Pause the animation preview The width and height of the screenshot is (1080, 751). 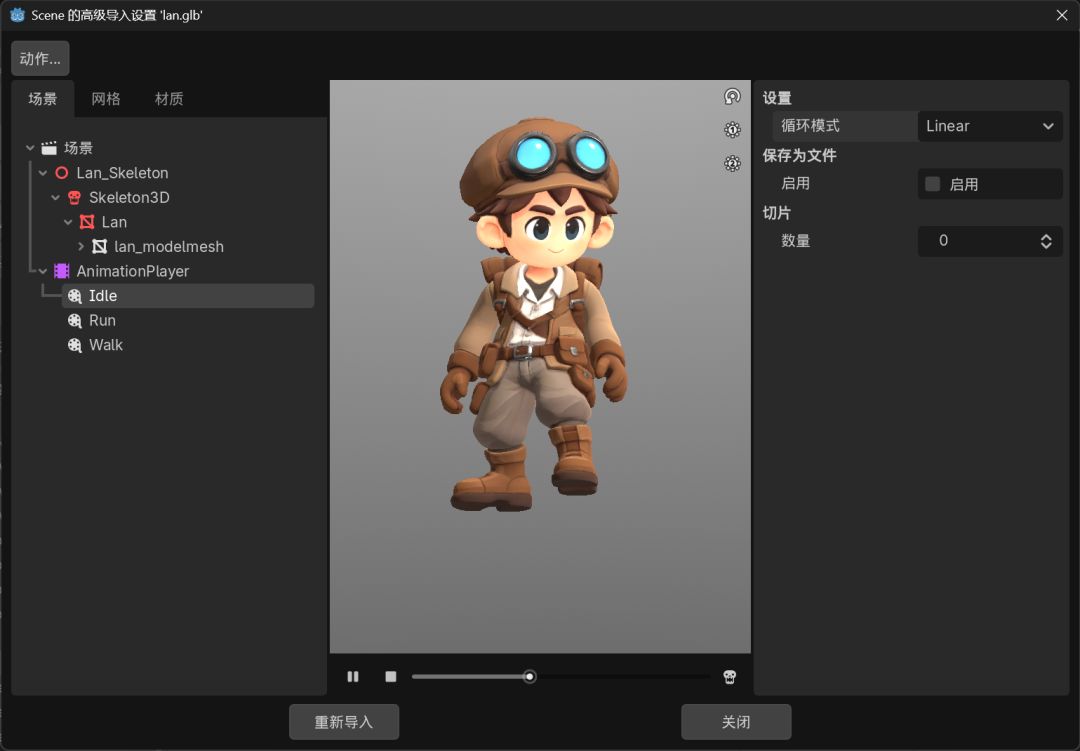tap(353, 677)
